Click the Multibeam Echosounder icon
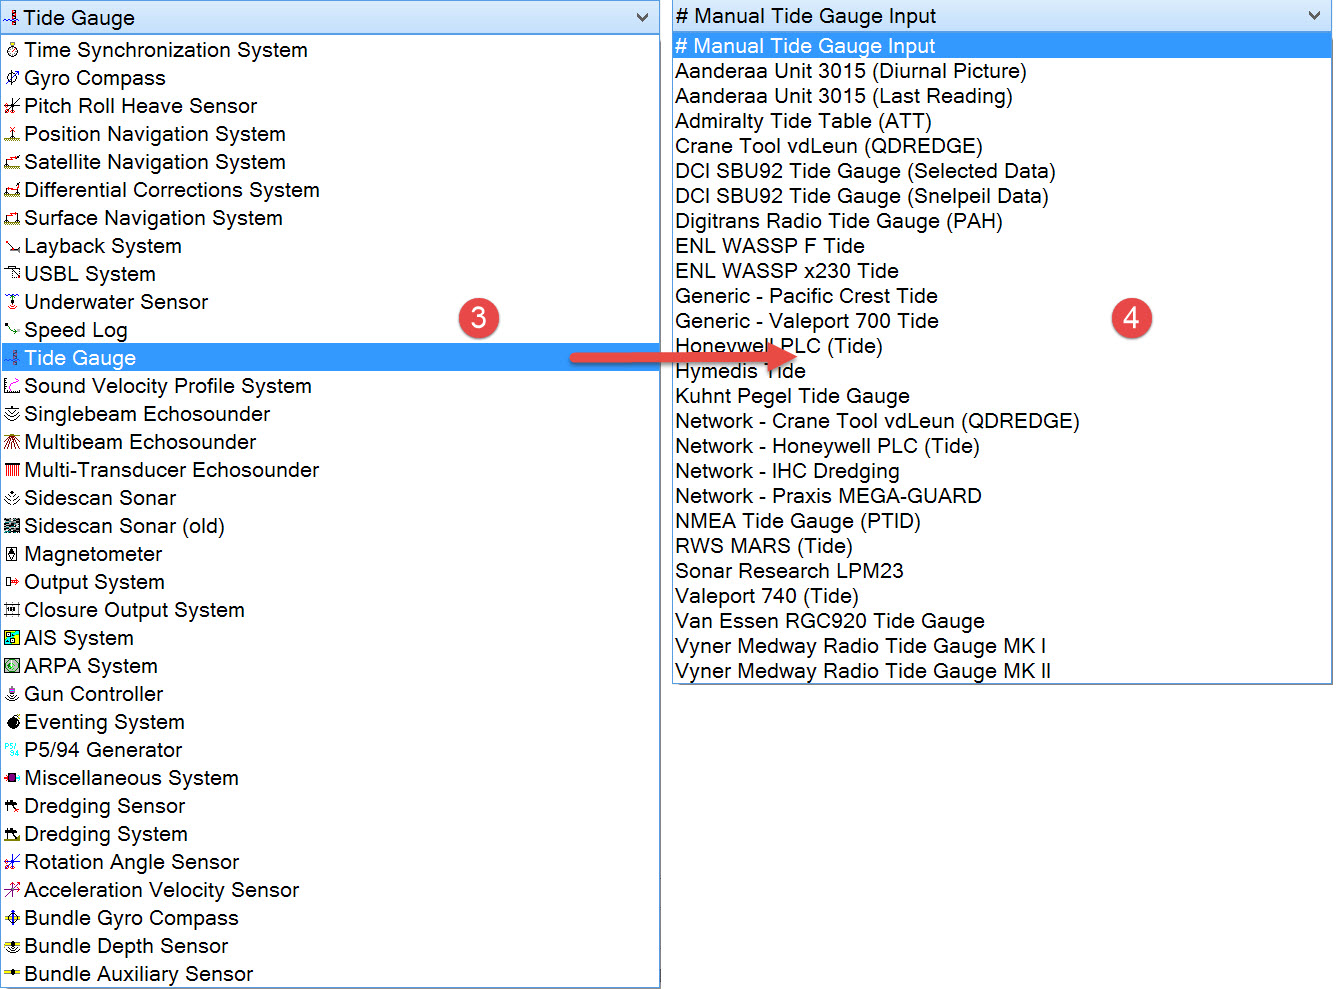 tap(12, 442)
